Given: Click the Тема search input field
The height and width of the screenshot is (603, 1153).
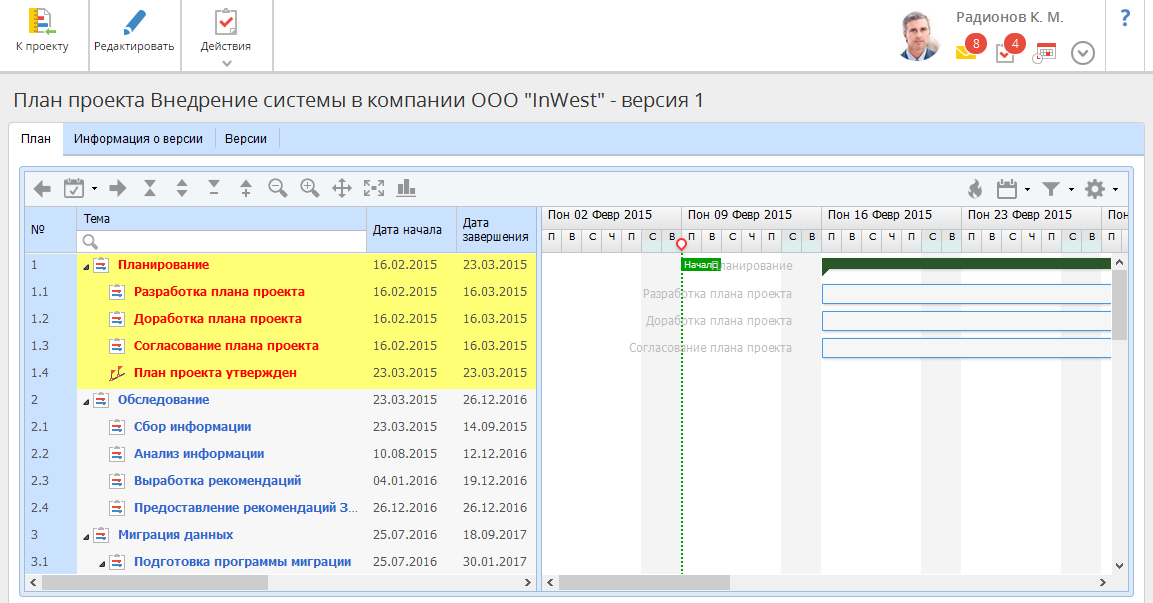Looking at the screenshot, I should click(x=230, y=241).
